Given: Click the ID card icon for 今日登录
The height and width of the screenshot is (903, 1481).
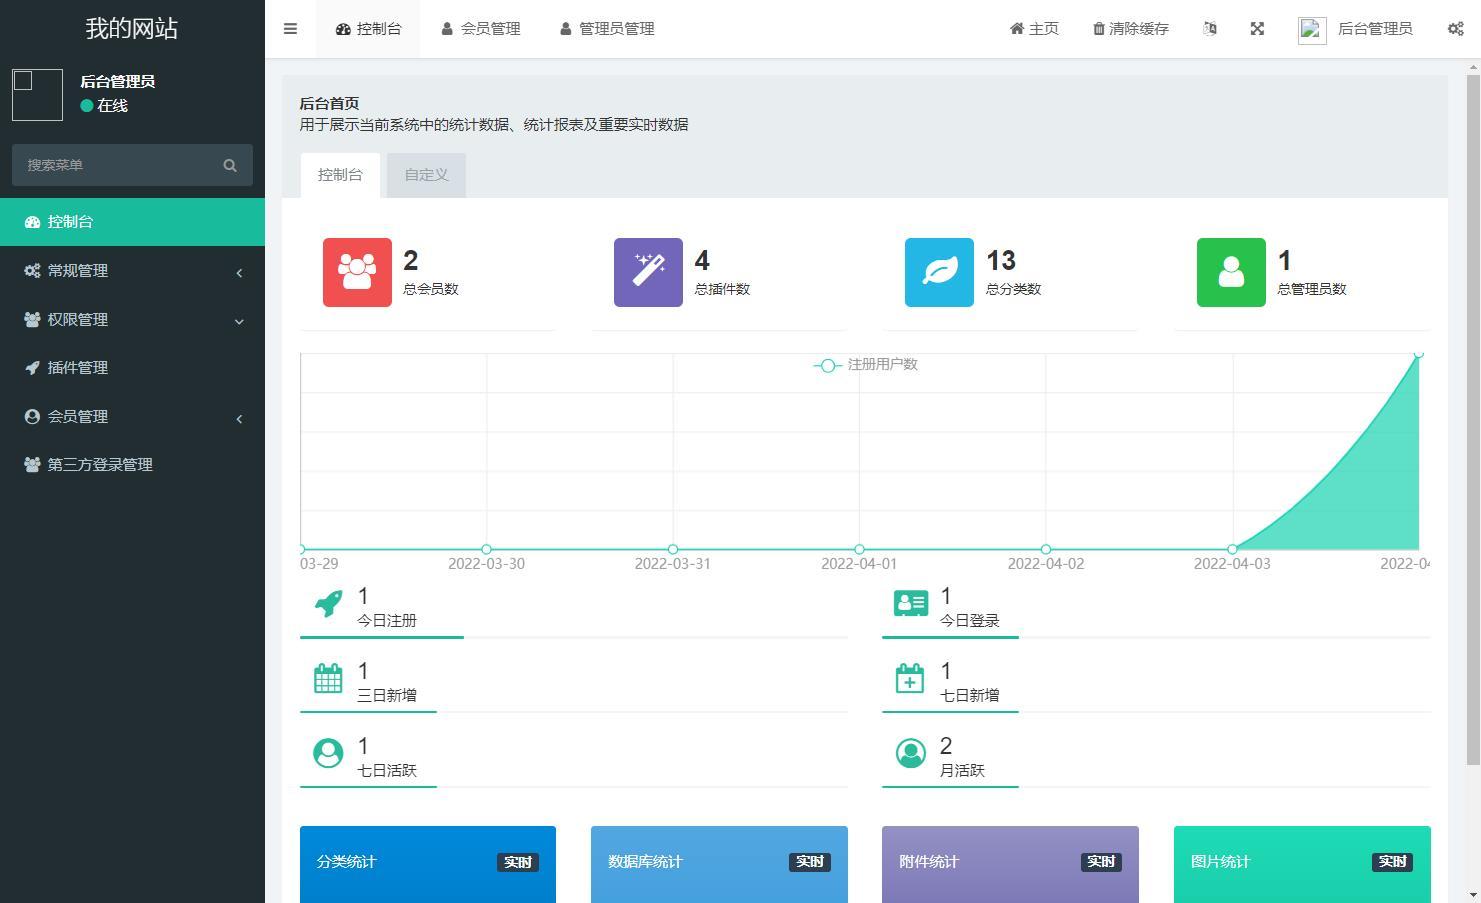Looking at the screenshot, I should click(910, 603).
